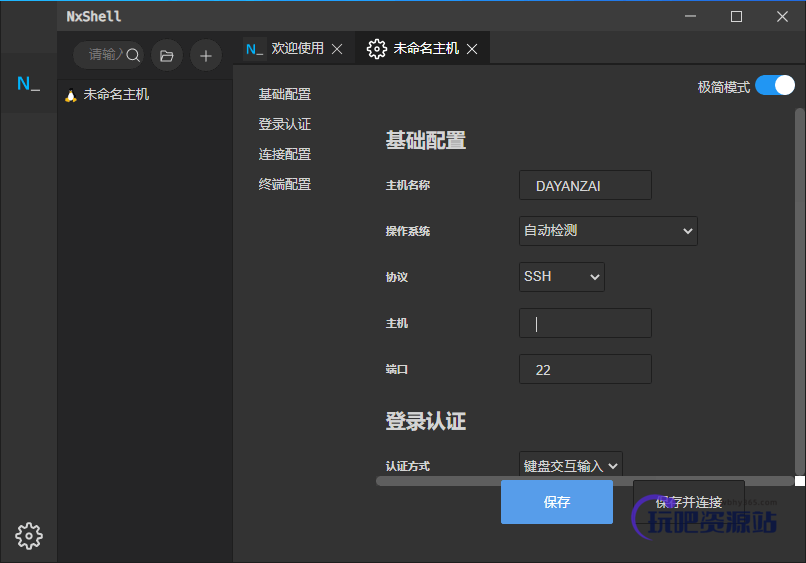Go to 登录认证 section
This screenshot has width=806, height=563.
(285, 124)
